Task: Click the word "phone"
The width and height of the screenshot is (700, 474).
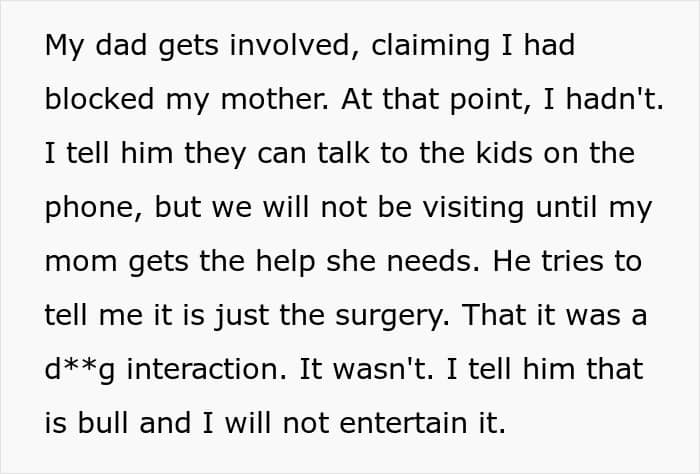Action: pyautogui.click(x=94, y=208)
